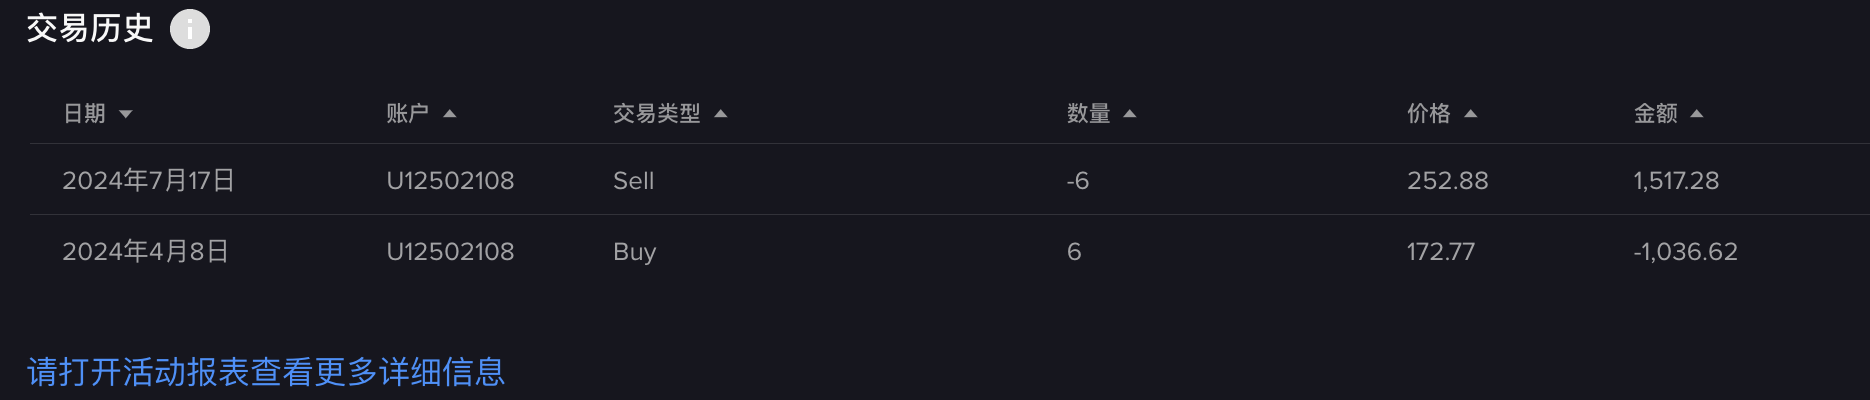Select the 价格 column header label
Image resolution: width=1870 pixels, height=400 pixels.
pyautogui.click(x=1429, y=114)
